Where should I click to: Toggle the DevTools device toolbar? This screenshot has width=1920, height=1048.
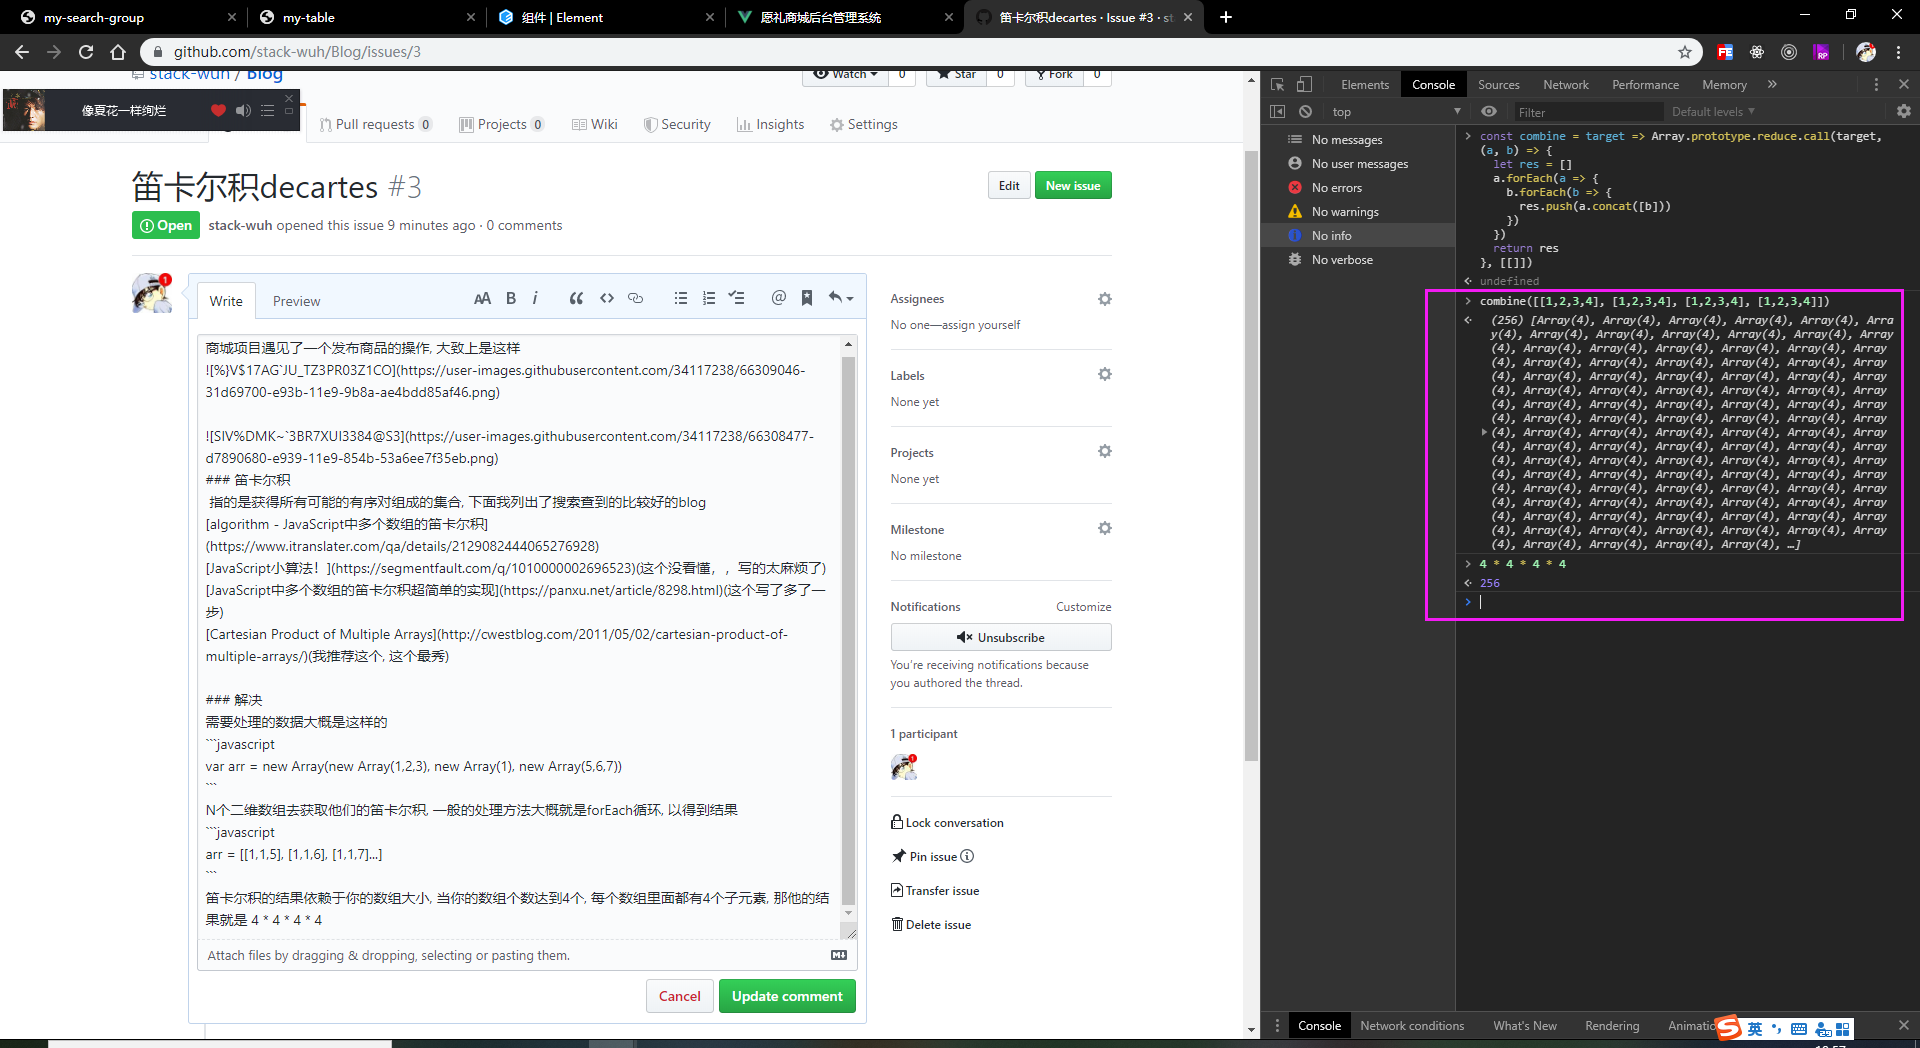click(x=1304, y=85)
